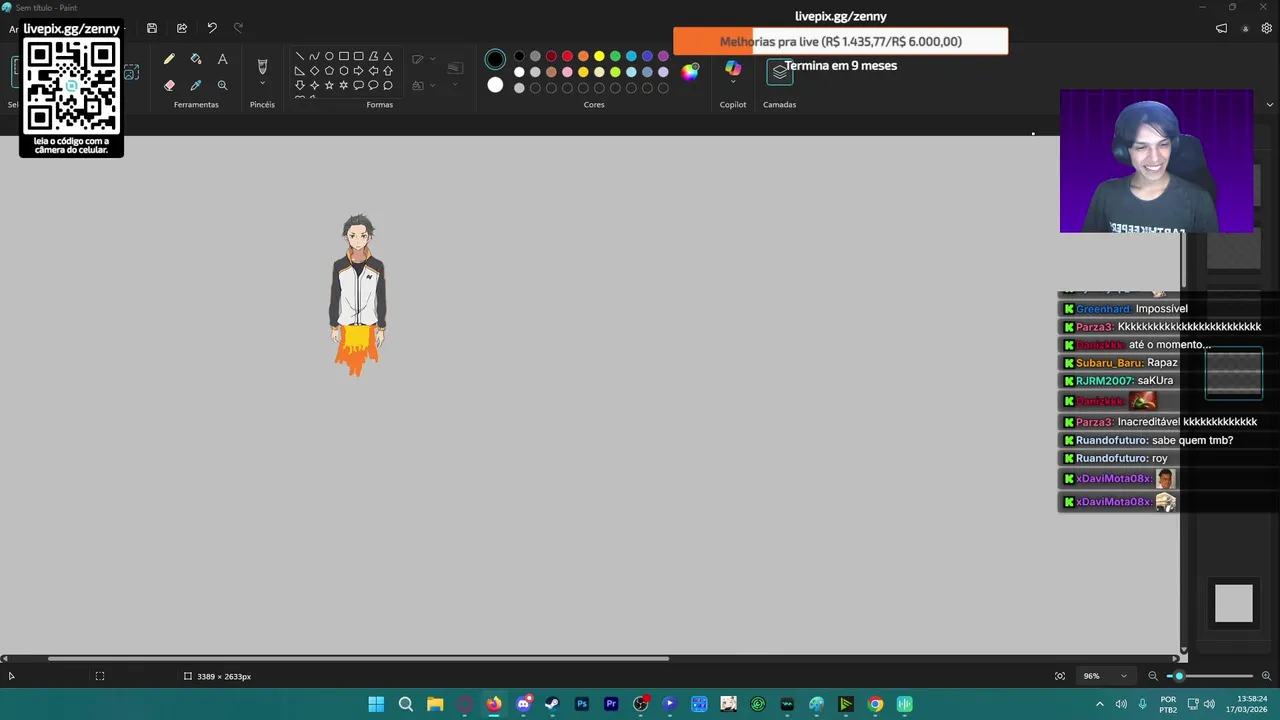Screen dimensions: 1280x720
Task: Click the horizontal canvas scrollbar
Action: [358, 658]
